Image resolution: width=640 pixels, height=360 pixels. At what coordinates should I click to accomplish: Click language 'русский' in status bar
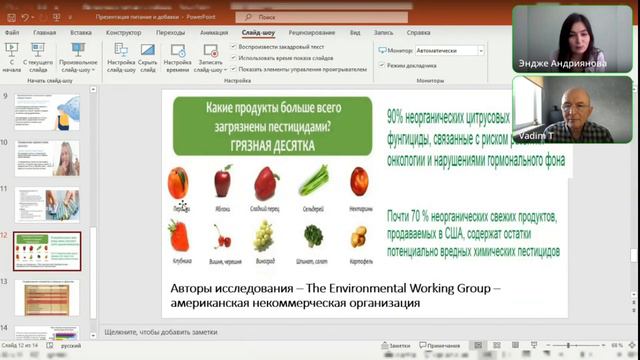pyautogui.click(x=71, y=346)
